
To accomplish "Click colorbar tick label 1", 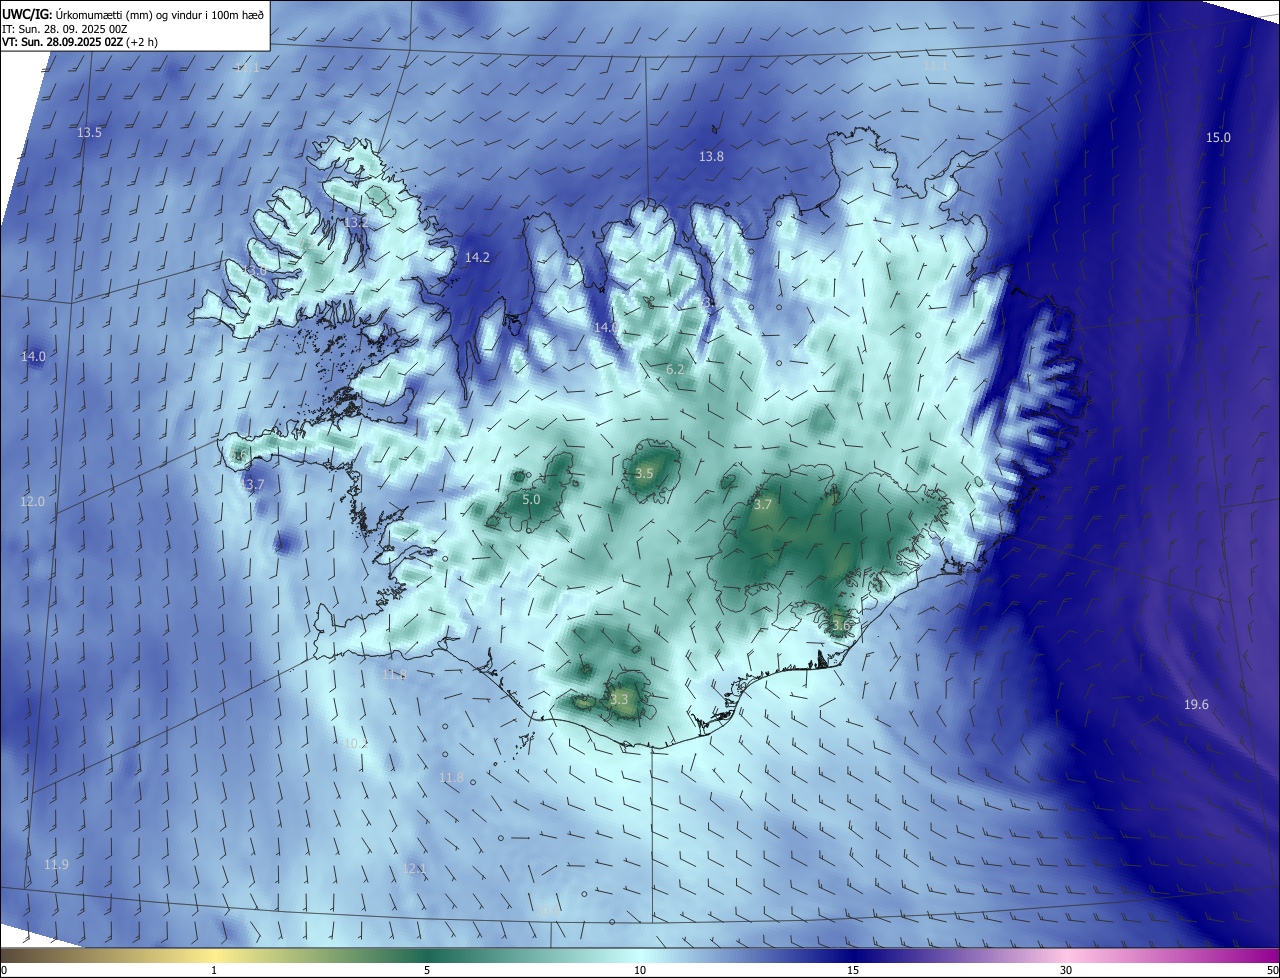I will (214, 971).
